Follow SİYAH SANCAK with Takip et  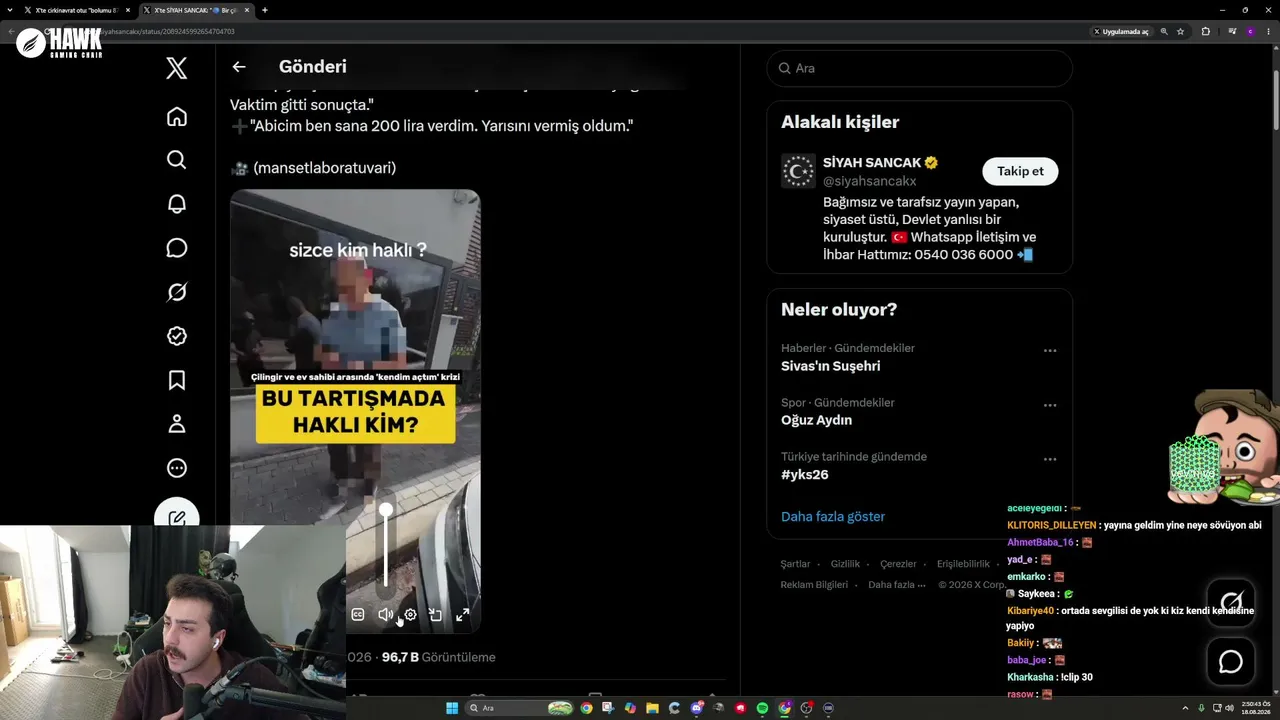1020,171
